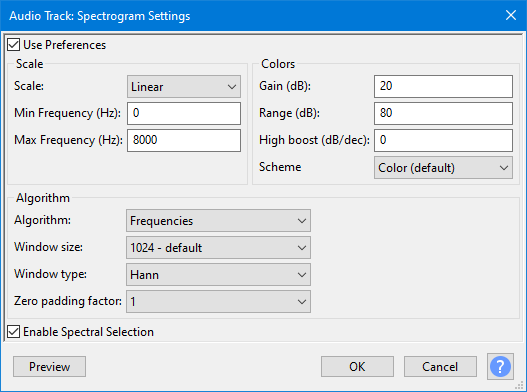Expand the Zero padding factor dropdown
Image resolution: width=527 pixels, height=392 pixels.
pos(218,302)
